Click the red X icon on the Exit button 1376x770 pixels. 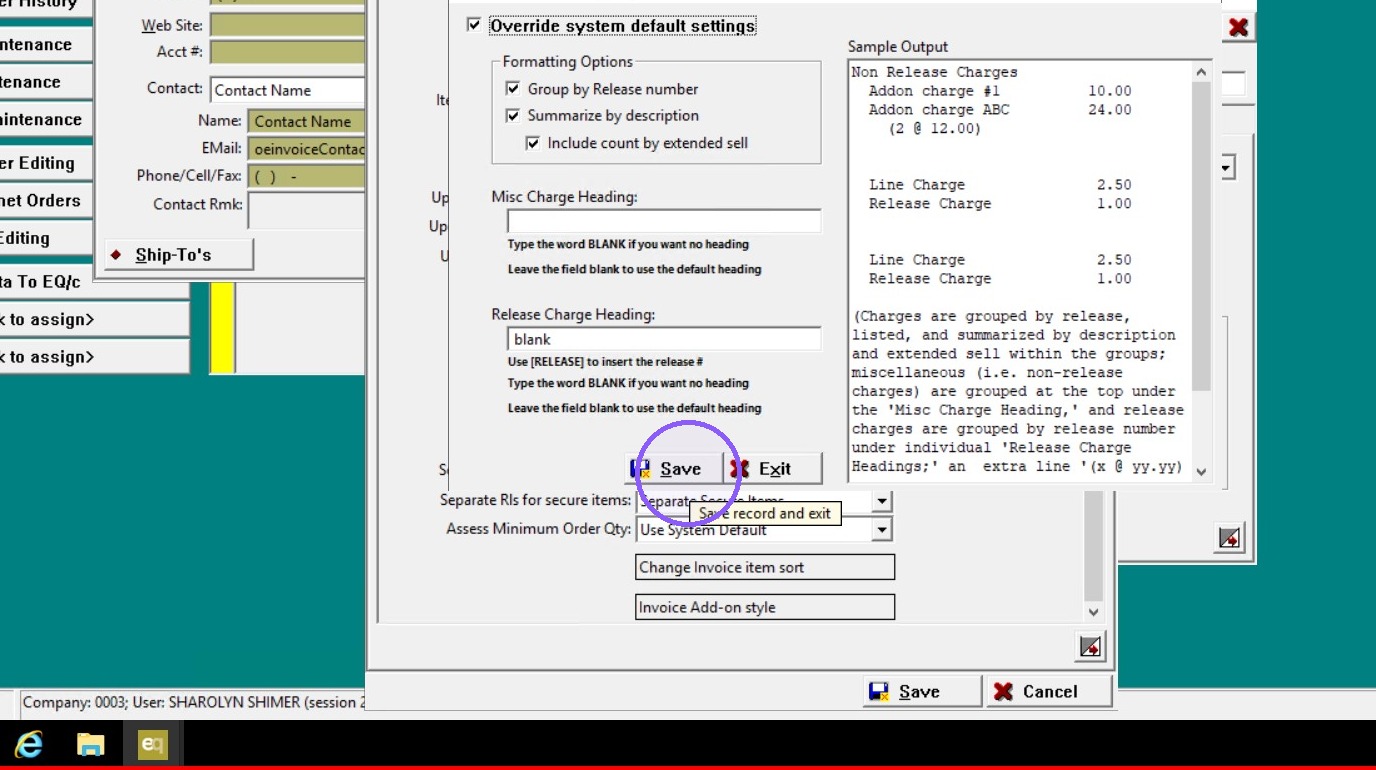click(x=739, y=468)
